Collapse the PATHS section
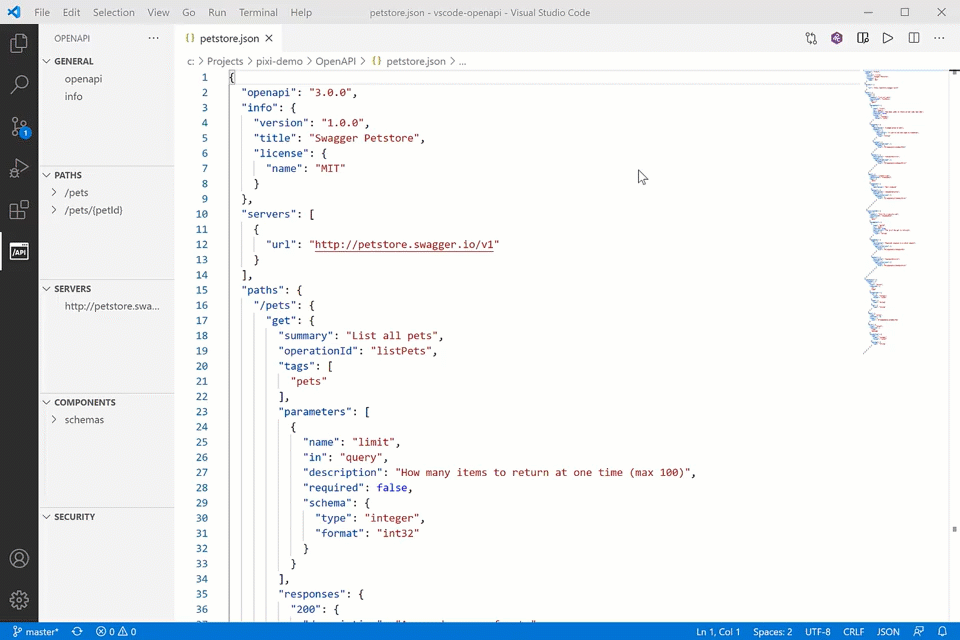 pyautogui.click(x=47, y=175)
